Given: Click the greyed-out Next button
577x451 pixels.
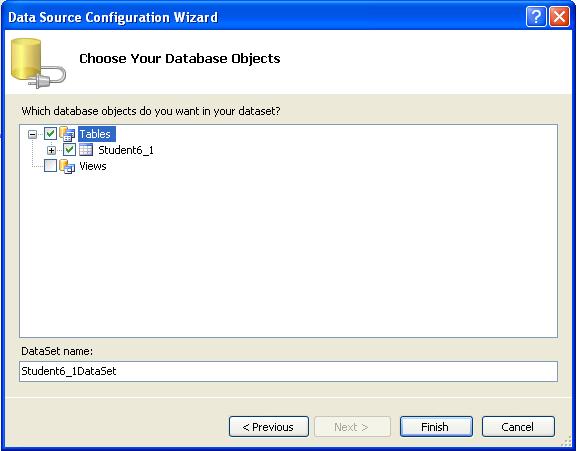Looking at the screenshot, I should pyautogui.click(x=352, y=427).
